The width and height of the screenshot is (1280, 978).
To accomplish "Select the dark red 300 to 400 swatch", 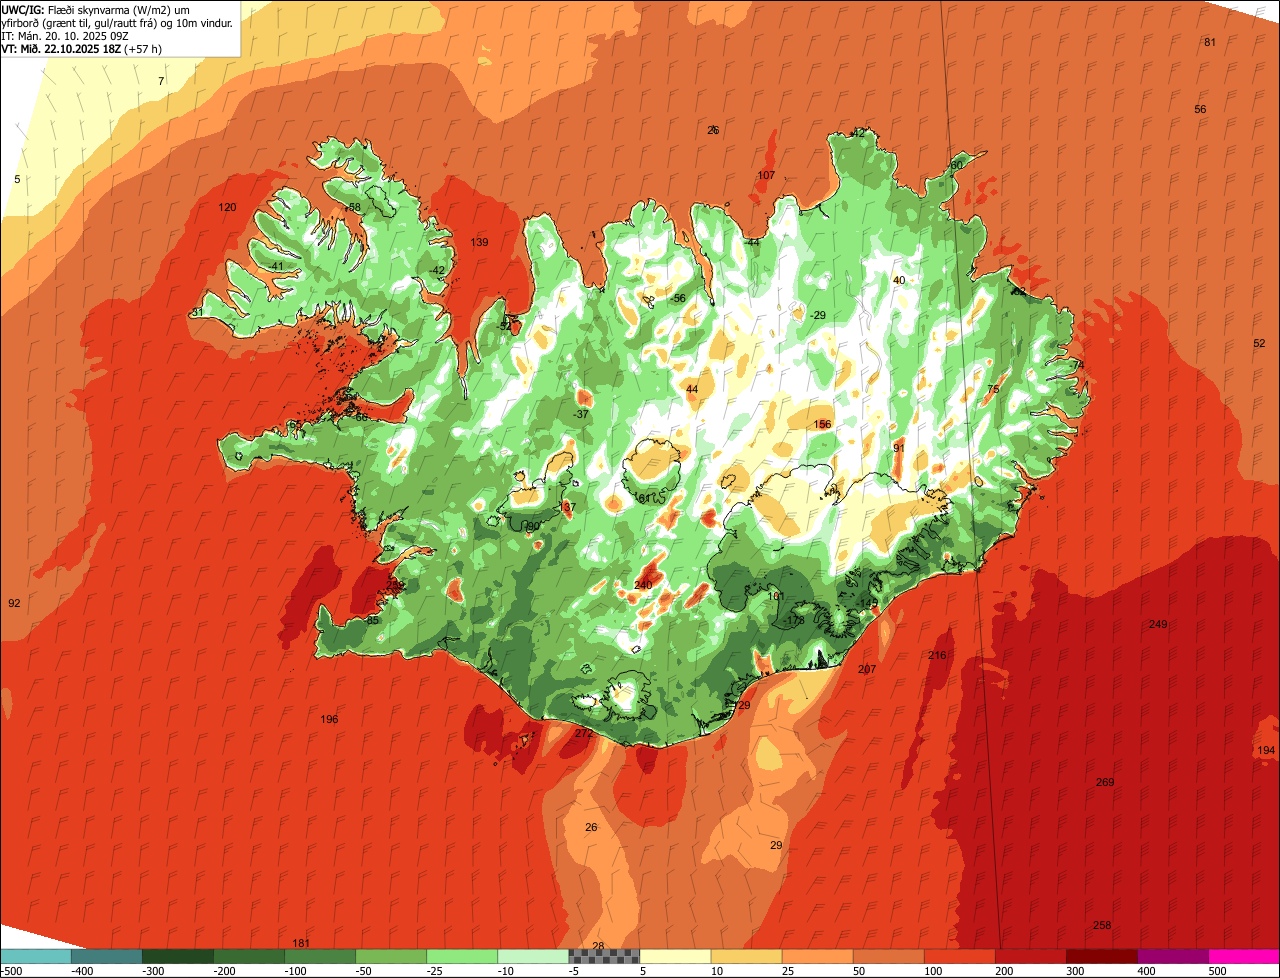I will click(x=1101, y=956).
